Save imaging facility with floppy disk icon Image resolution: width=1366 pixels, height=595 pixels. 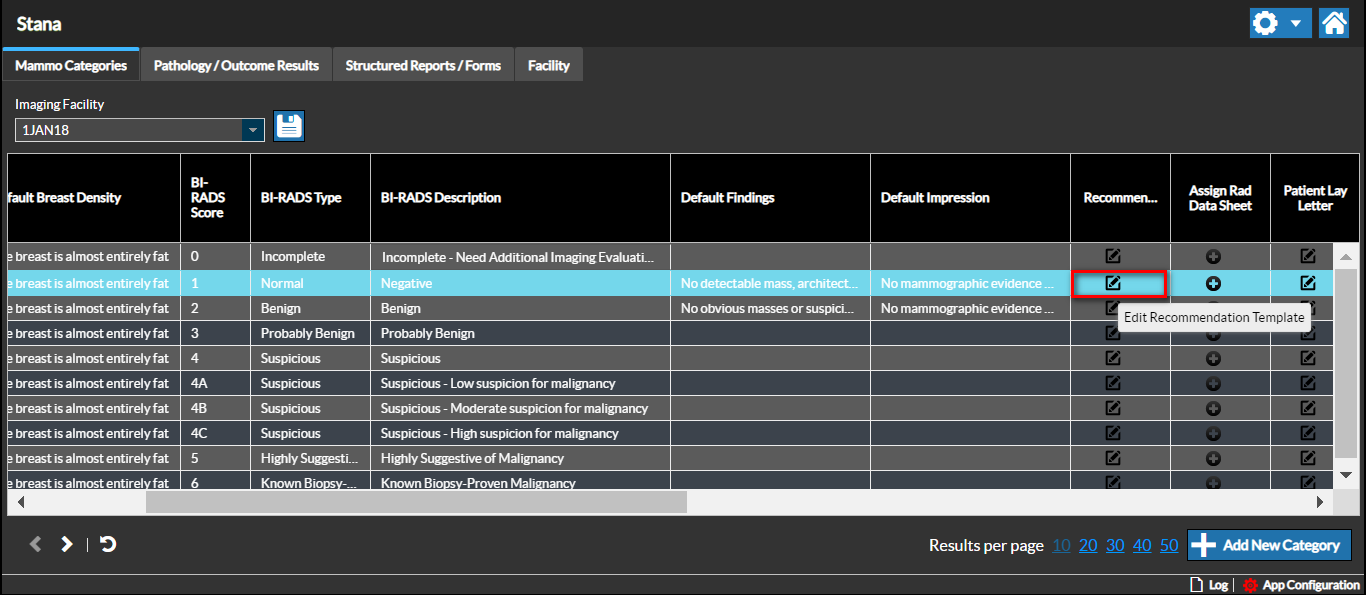(x=289, y=126)
